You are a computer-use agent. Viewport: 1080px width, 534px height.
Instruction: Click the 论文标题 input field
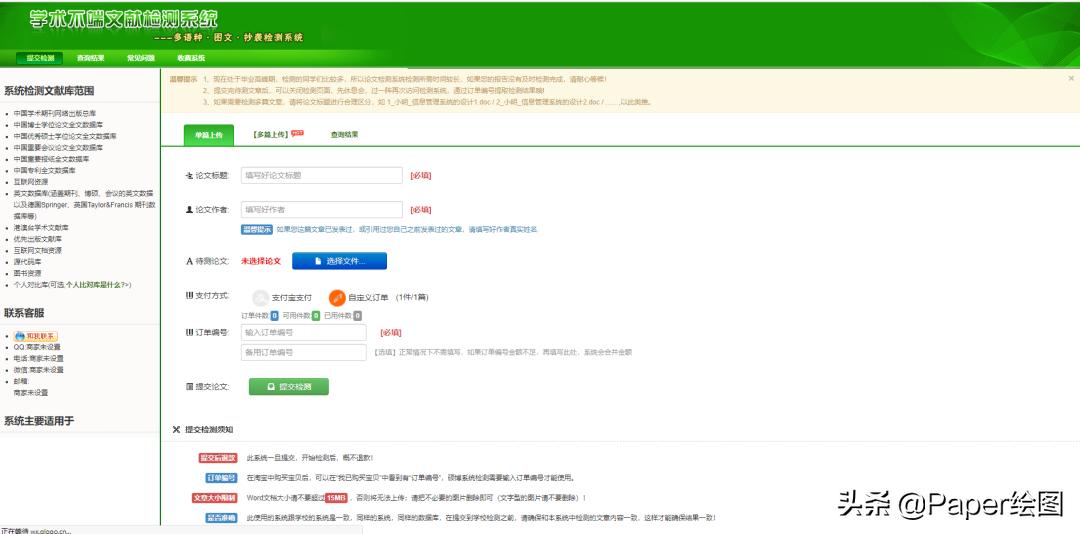pyautogui.click(x=322, y=175)
